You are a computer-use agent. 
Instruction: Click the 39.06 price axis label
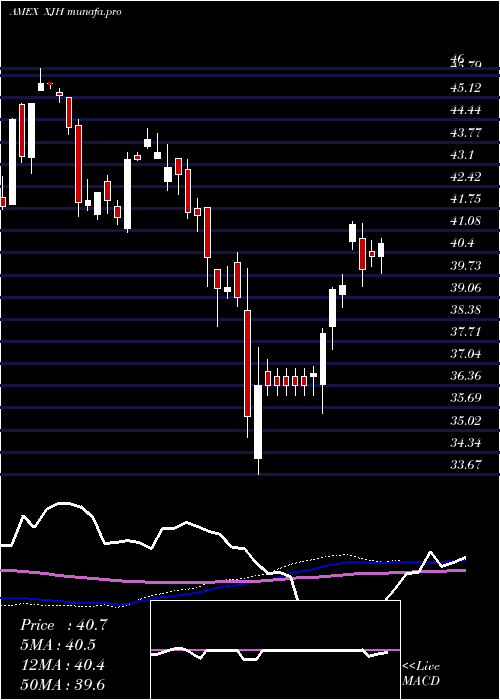pos(466,287)
